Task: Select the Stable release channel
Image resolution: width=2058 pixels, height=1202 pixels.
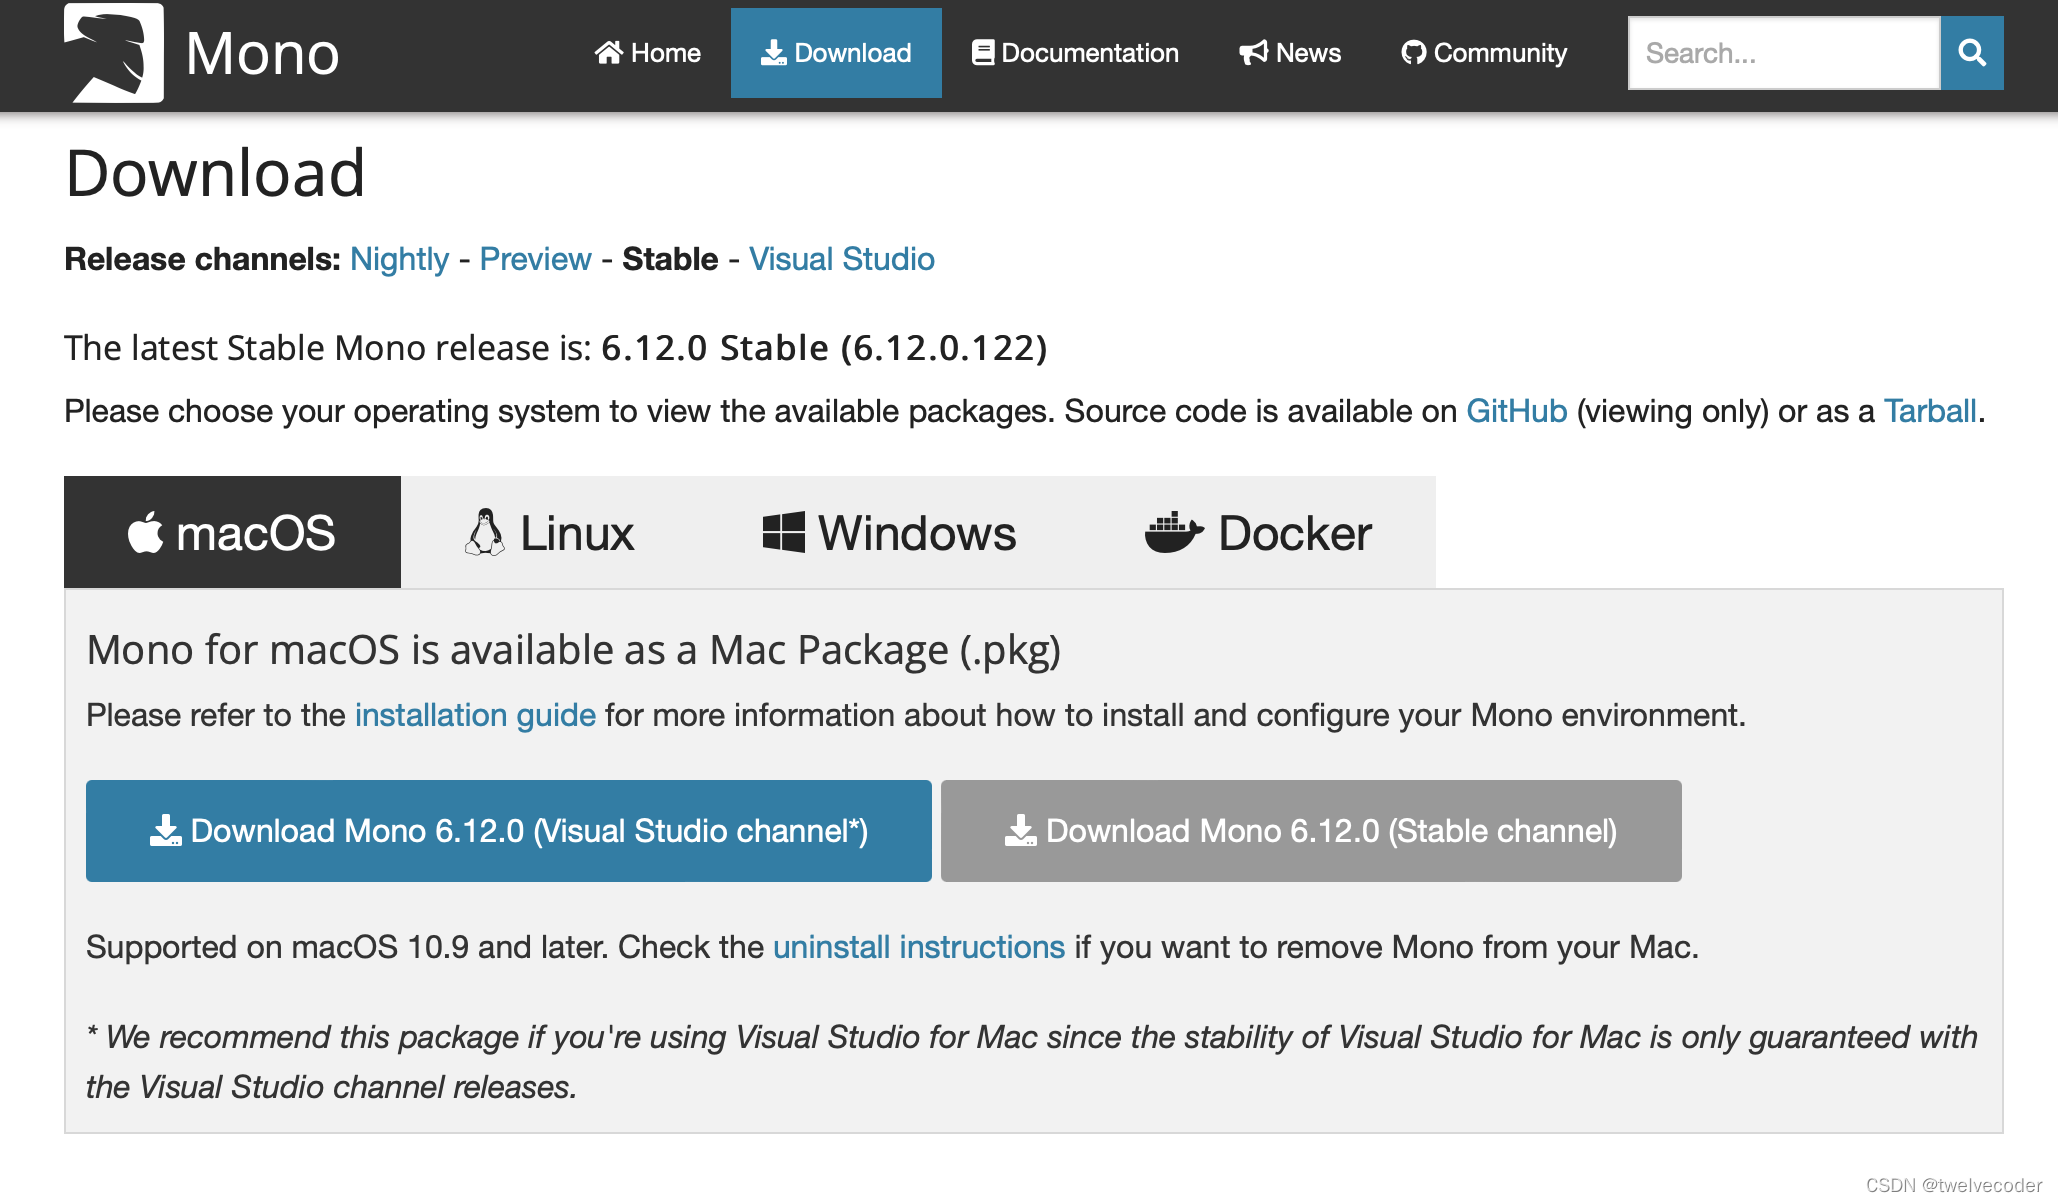Action: click(670, 259)
